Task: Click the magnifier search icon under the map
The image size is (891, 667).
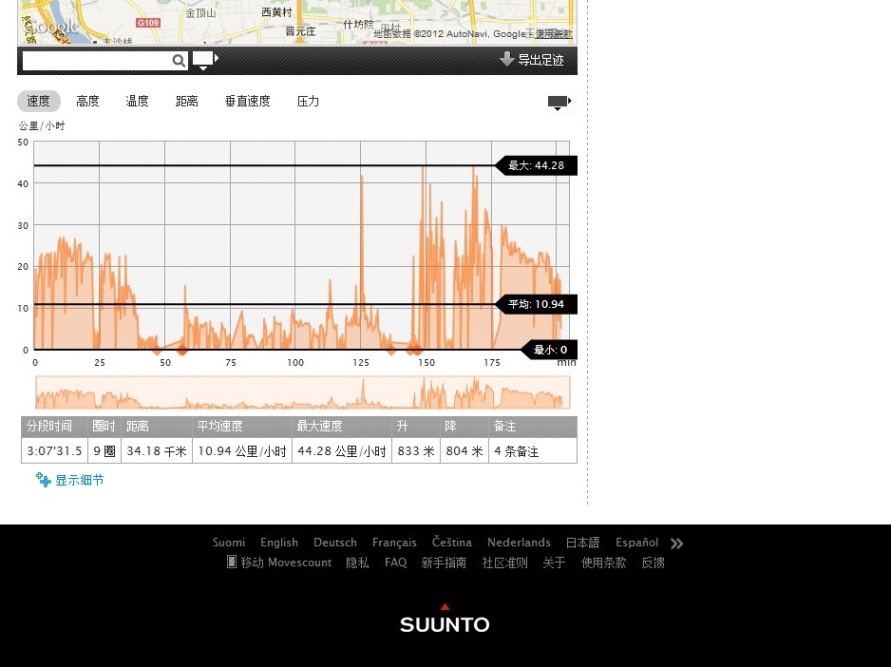Action: pyautogui.click(x=178, y=61)
